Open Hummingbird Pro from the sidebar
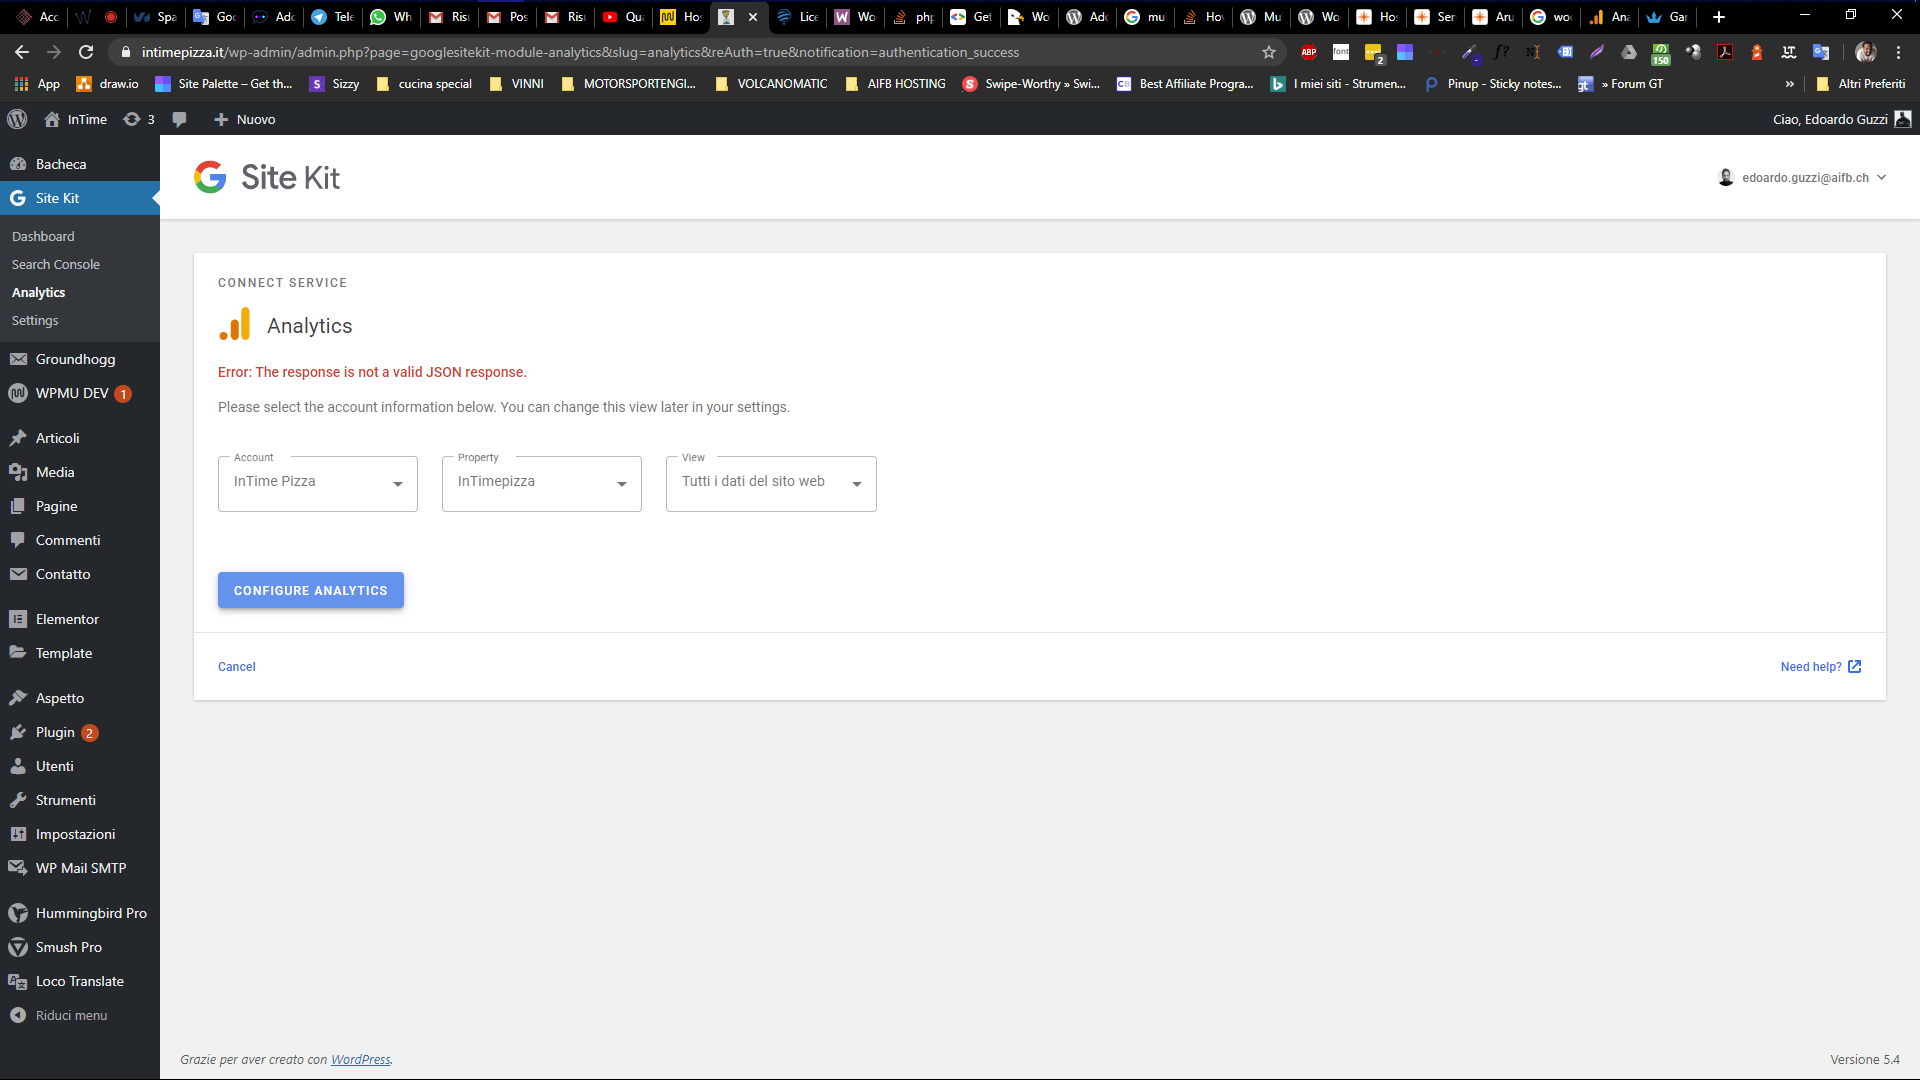 90,913
